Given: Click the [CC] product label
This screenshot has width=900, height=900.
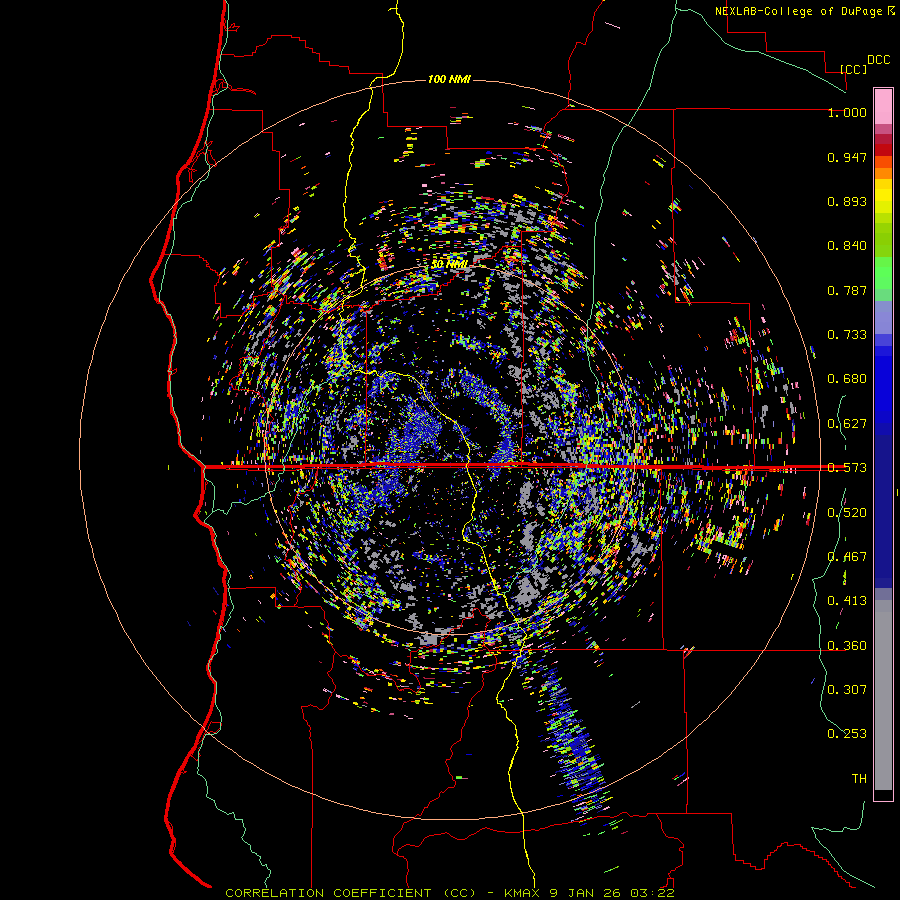Looking at the screenshot, I should click(853, 69).
